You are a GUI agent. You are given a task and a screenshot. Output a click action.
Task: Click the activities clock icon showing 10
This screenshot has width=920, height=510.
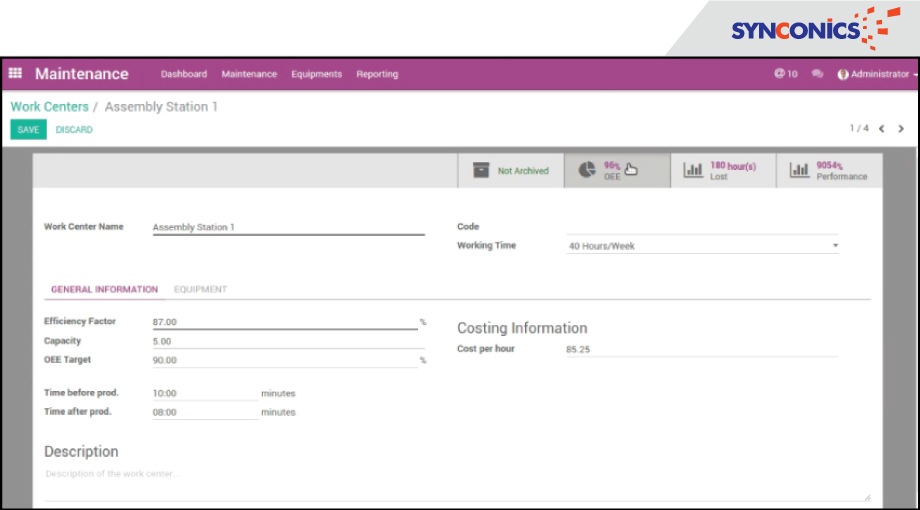pos(780,74)
